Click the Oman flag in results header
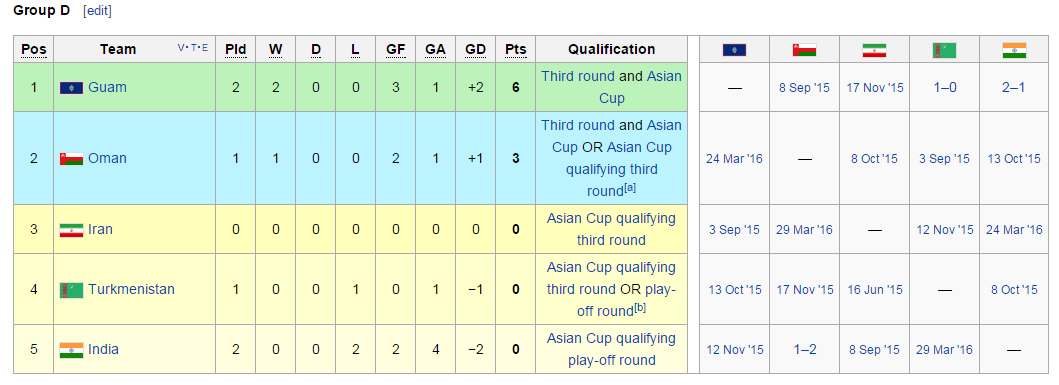Screen dimensions: 1059x385 [x=804, y=50]
